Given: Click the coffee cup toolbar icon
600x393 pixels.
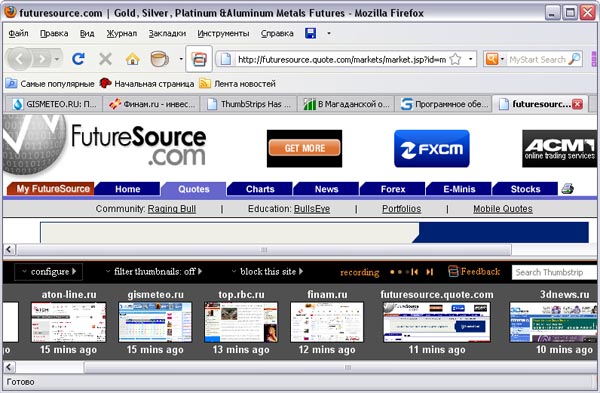Looking at the screenshot, I should coord(159,59).
